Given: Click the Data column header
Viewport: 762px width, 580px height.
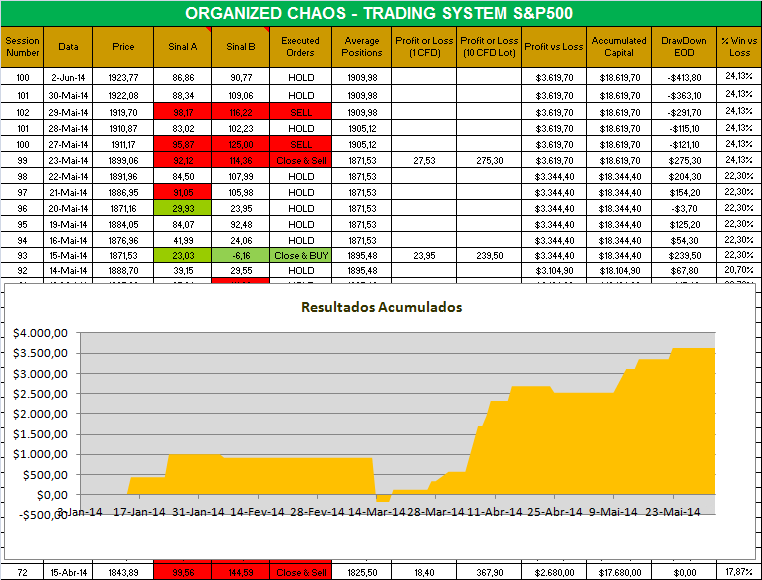Looking at the screenshot, I should click(x=68, y=47).
